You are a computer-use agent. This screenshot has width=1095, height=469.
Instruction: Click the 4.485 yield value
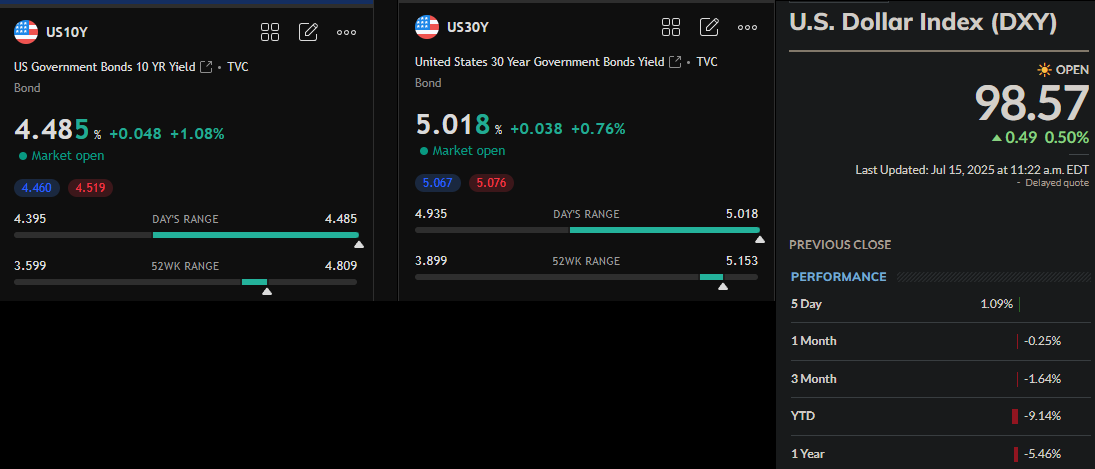(52, 130)
